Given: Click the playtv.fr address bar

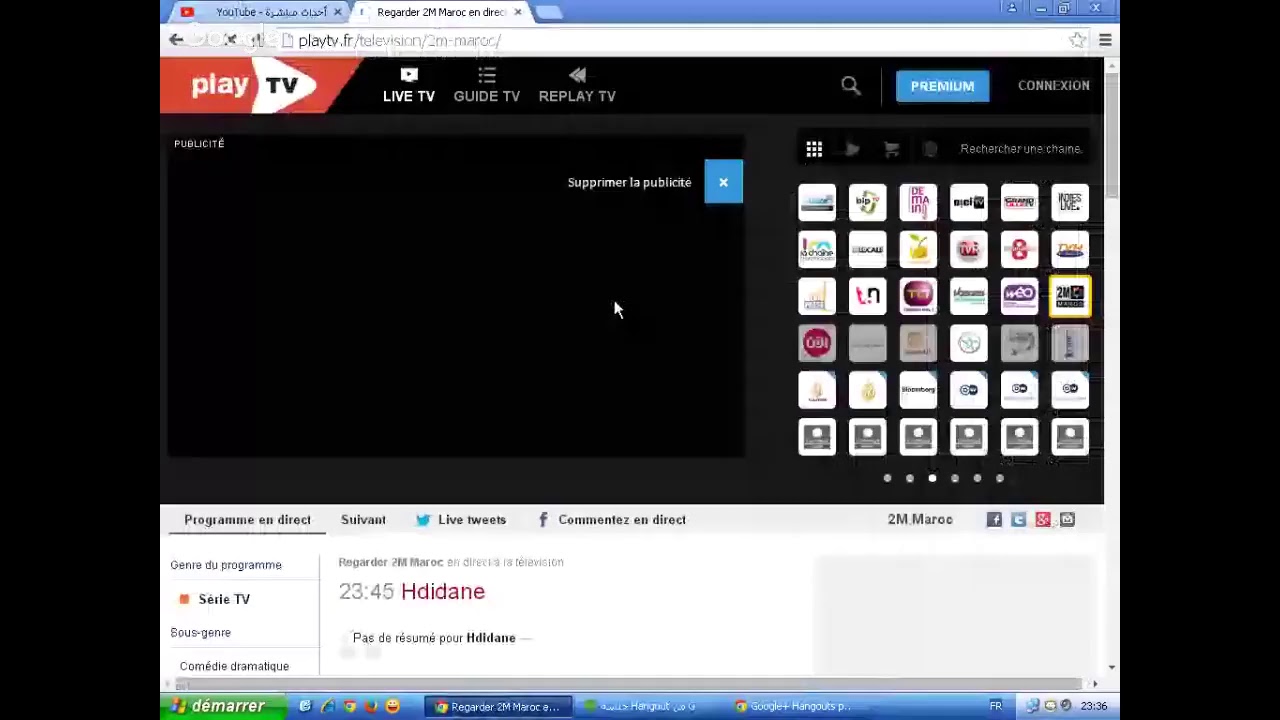Looking at the screenshot, I should pos(670,41).
